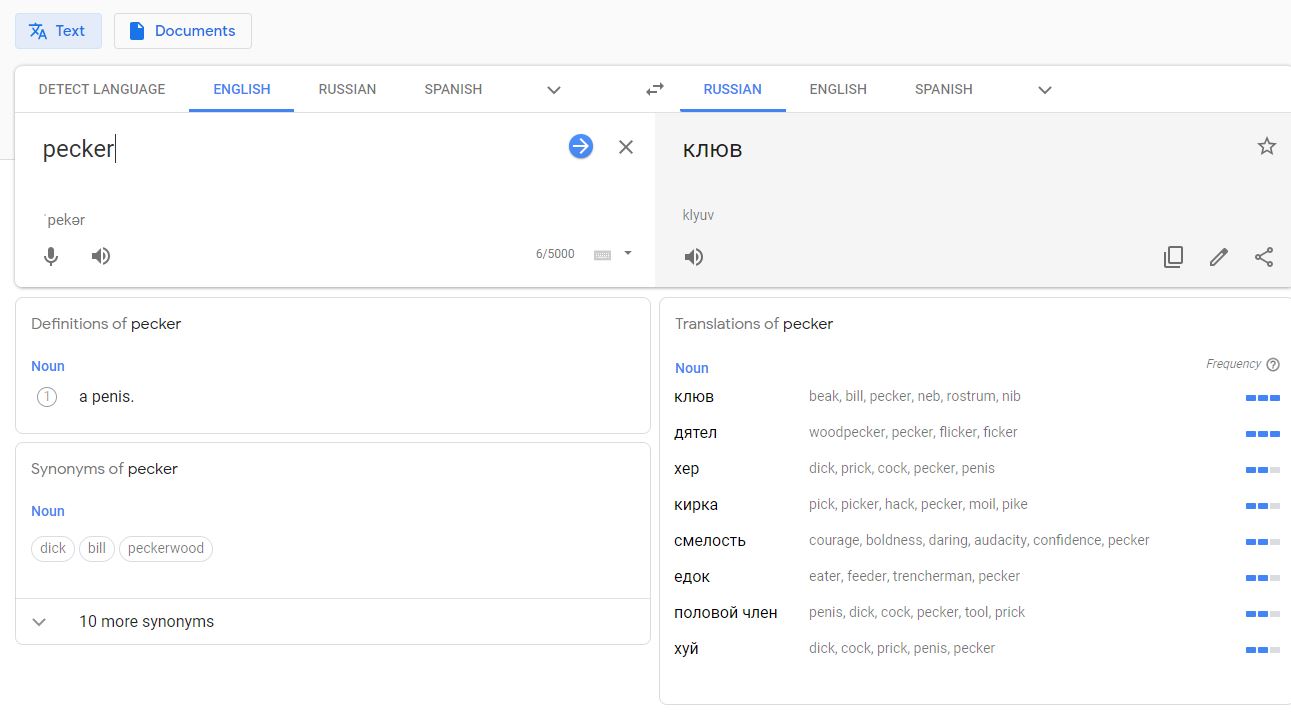Screen dimensions: 1291x719
Task: Select the translation 'половой член'
Action: [726, 613]
